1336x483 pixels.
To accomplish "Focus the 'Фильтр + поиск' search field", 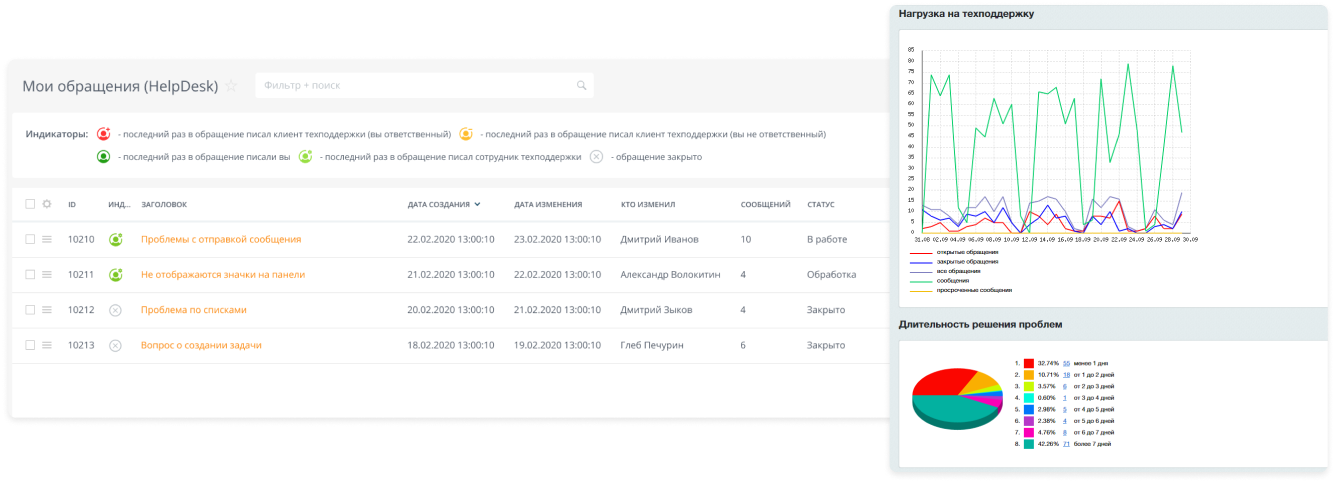I will click(424, 85).
